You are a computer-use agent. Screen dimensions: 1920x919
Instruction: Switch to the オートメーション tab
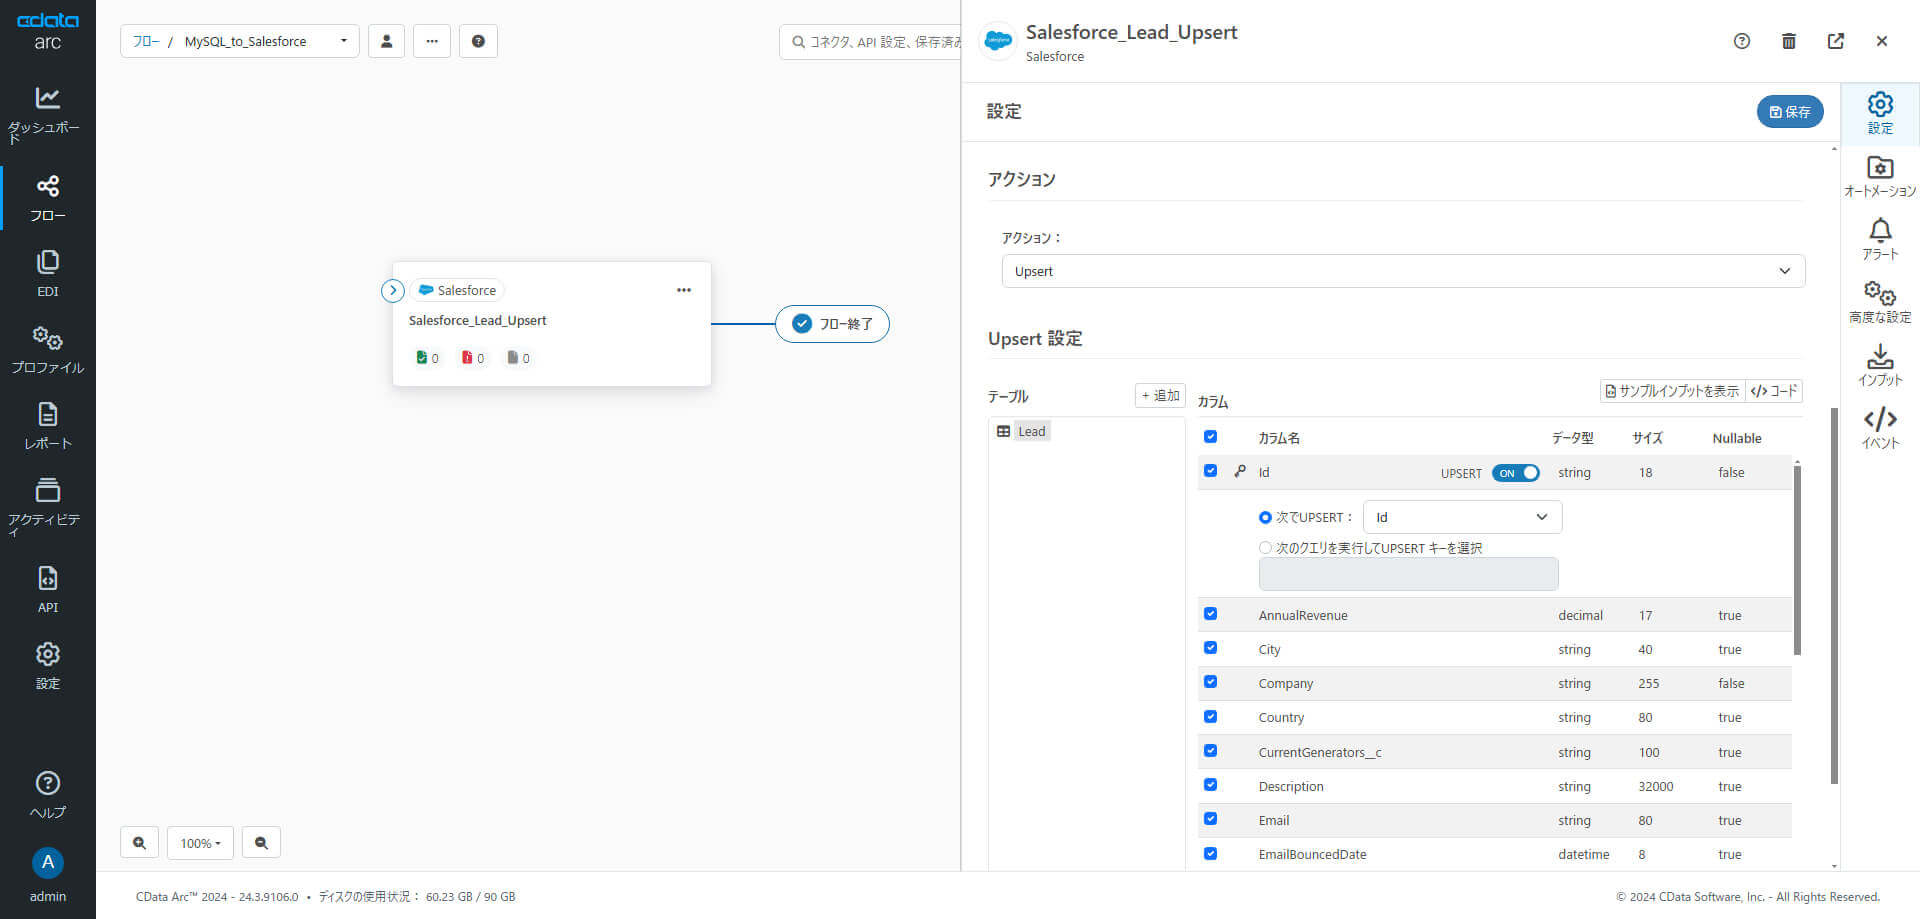click(x=1880, y=176)
